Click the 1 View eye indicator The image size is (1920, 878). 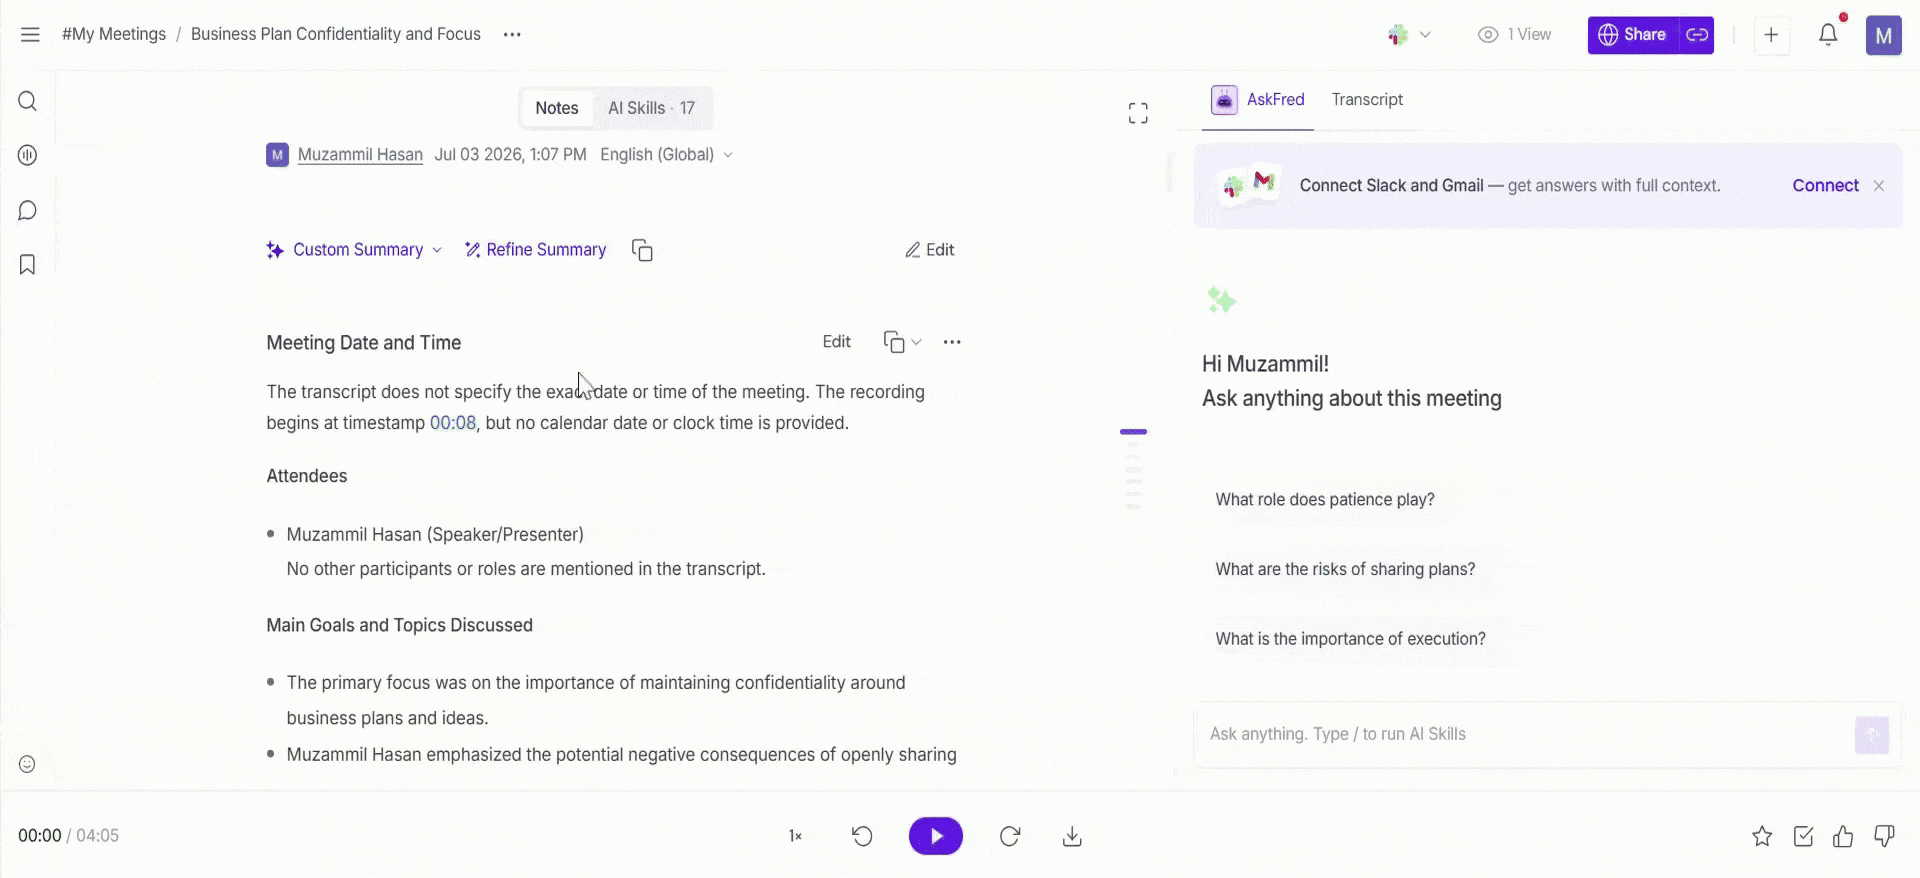pos(1514,35)
